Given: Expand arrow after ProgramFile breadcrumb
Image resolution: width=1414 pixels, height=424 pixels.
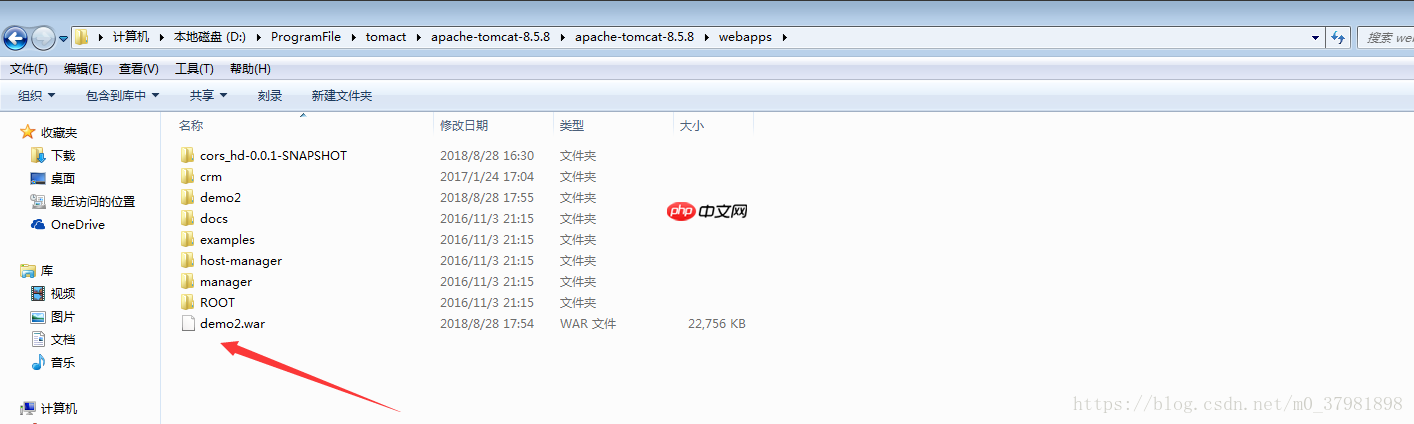Looking at the screenshot, I should [353, 38].
